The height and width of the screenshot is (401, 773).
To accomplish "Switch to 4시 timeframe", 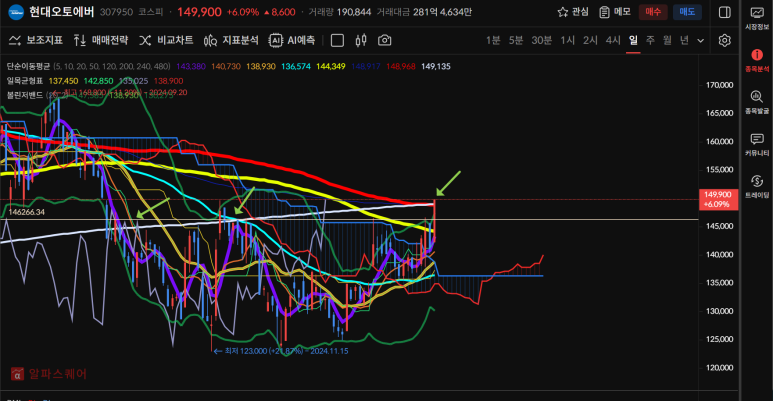I will [x=613, y=40].
